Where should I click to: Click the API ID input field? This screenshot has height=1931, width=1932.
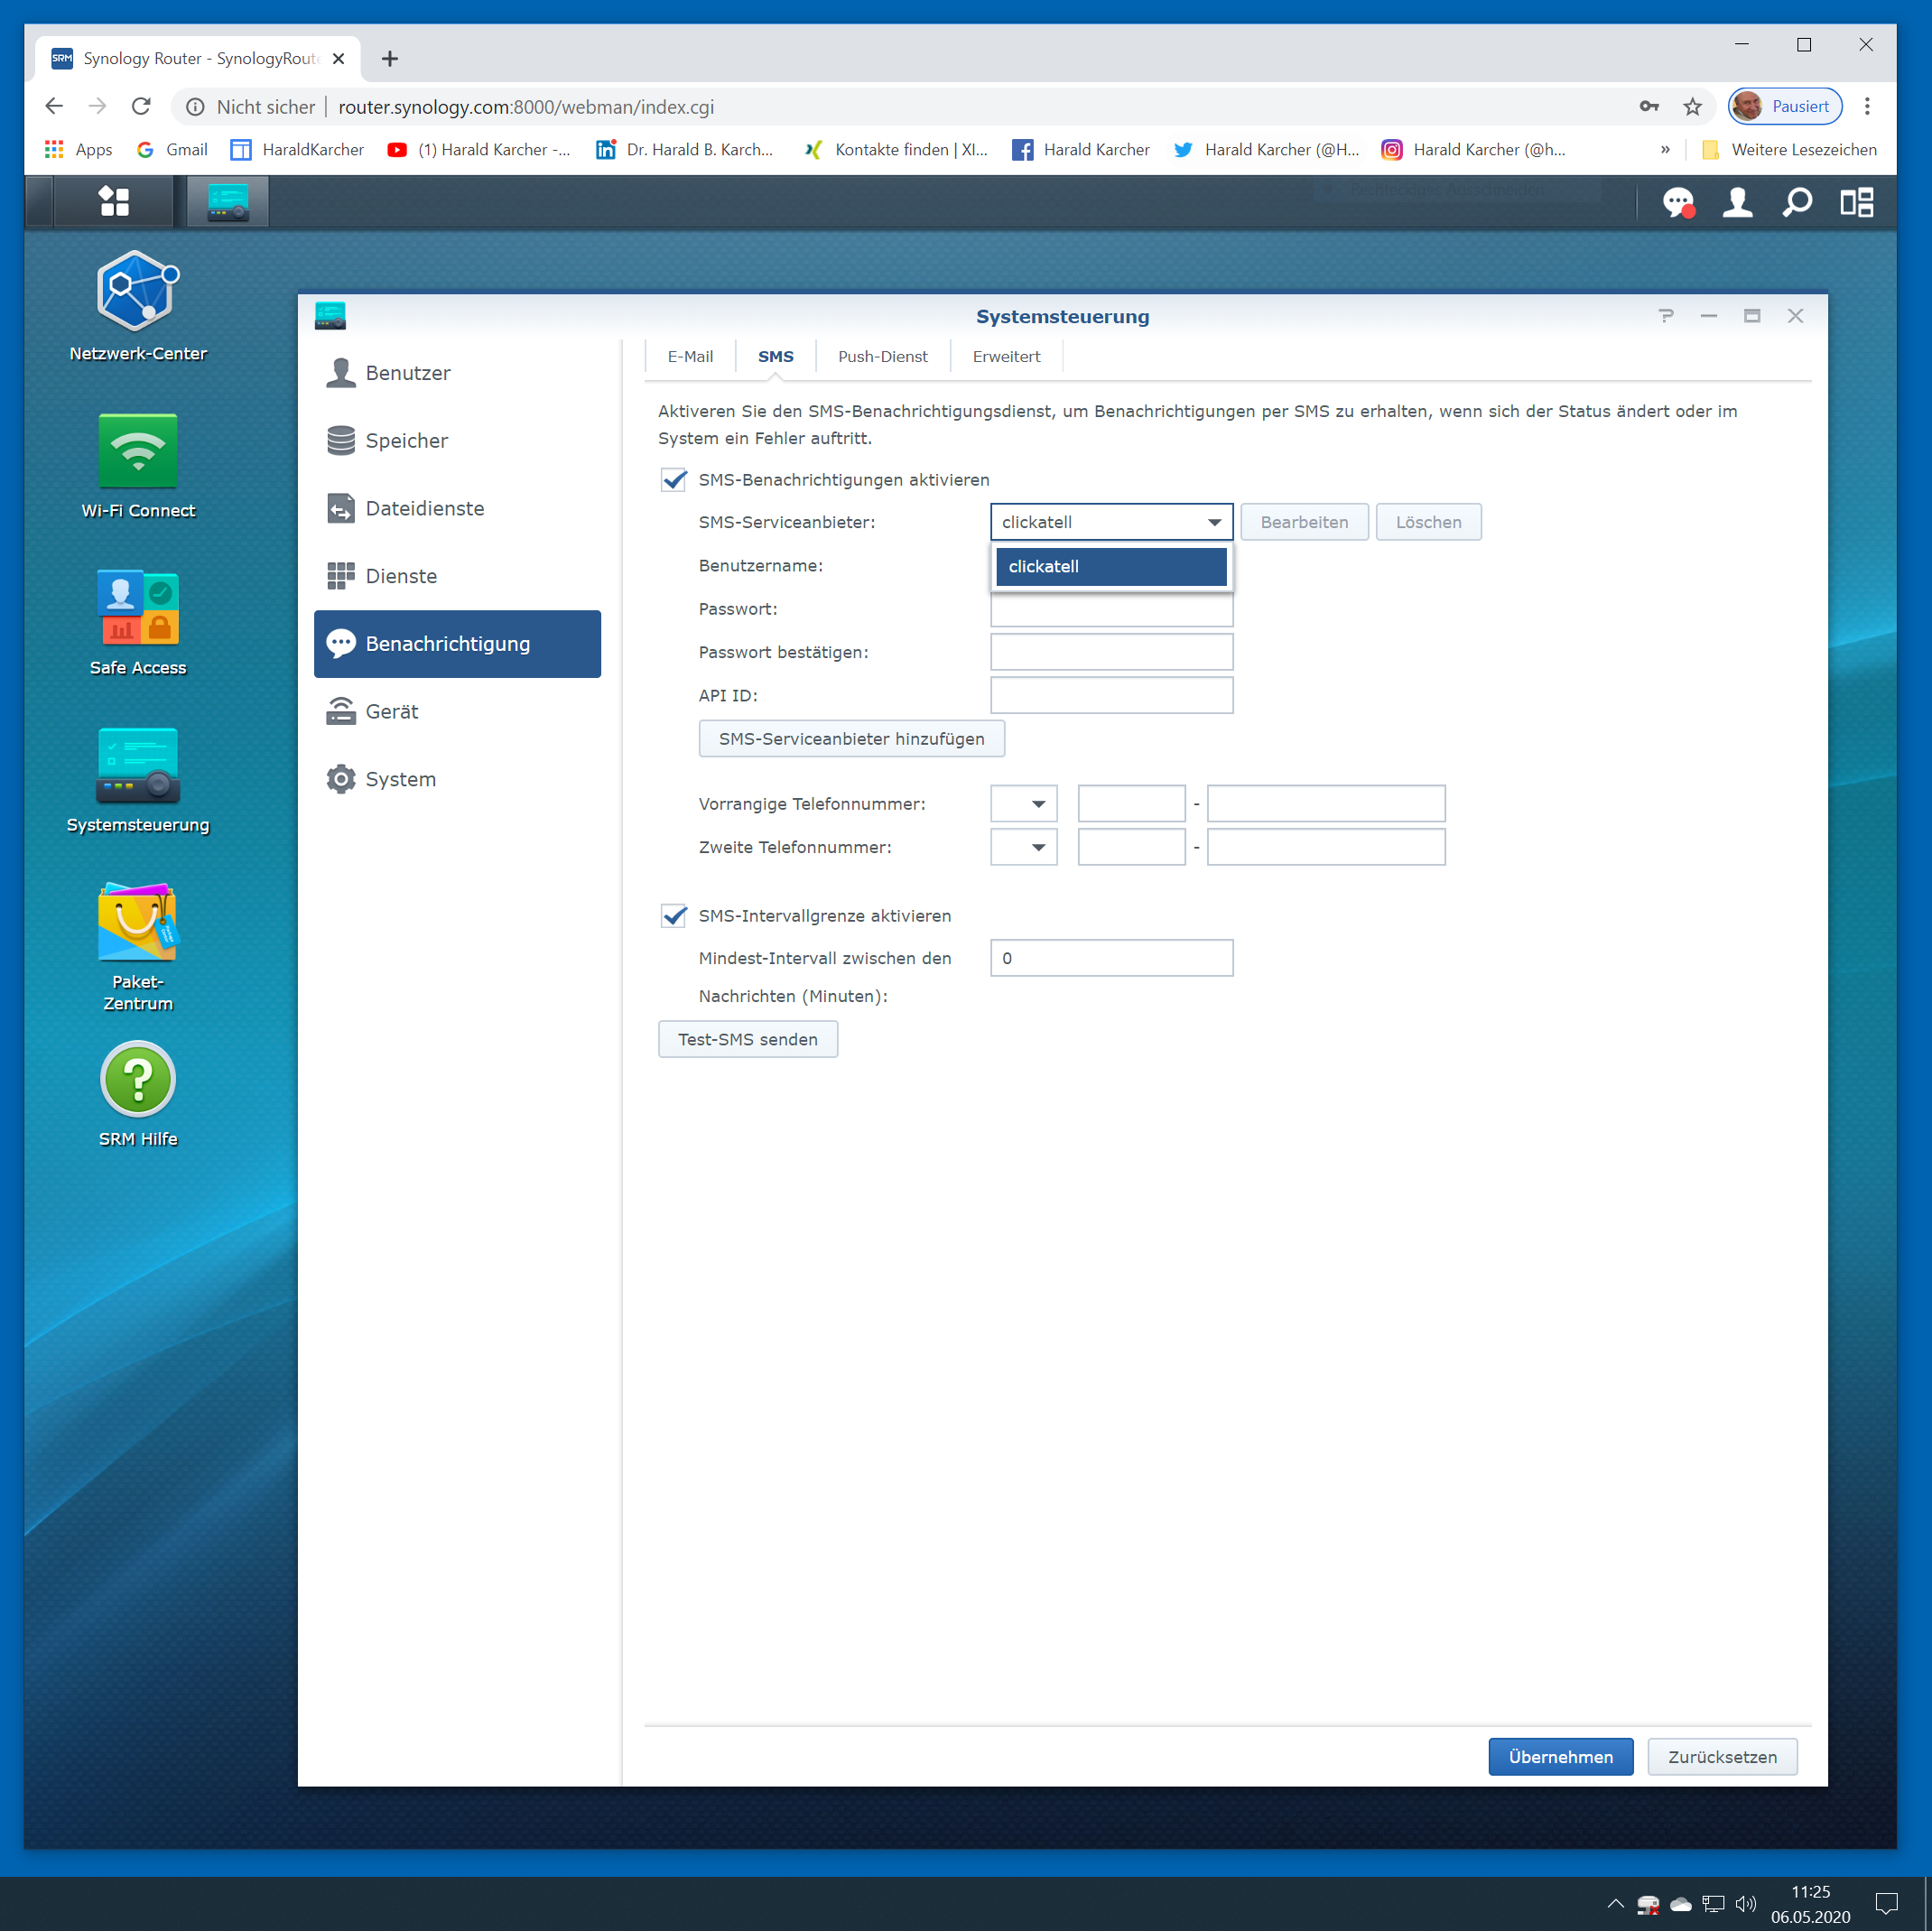coord(1111,695)
